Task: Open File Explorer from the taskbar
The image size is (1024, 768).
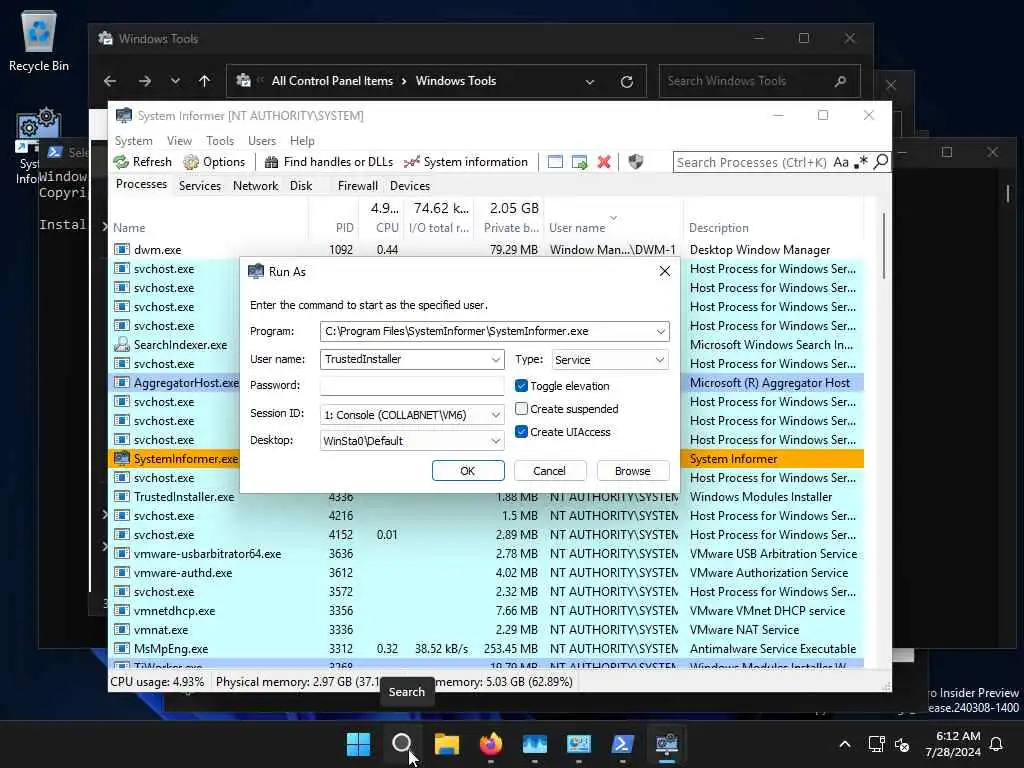Action: click(x=447, y=744)
